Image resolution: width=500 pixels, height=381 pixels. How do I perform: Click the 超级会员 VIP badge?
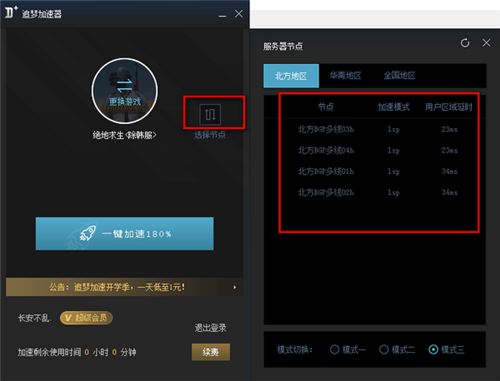pyautogui.click(x=86, y=318)
